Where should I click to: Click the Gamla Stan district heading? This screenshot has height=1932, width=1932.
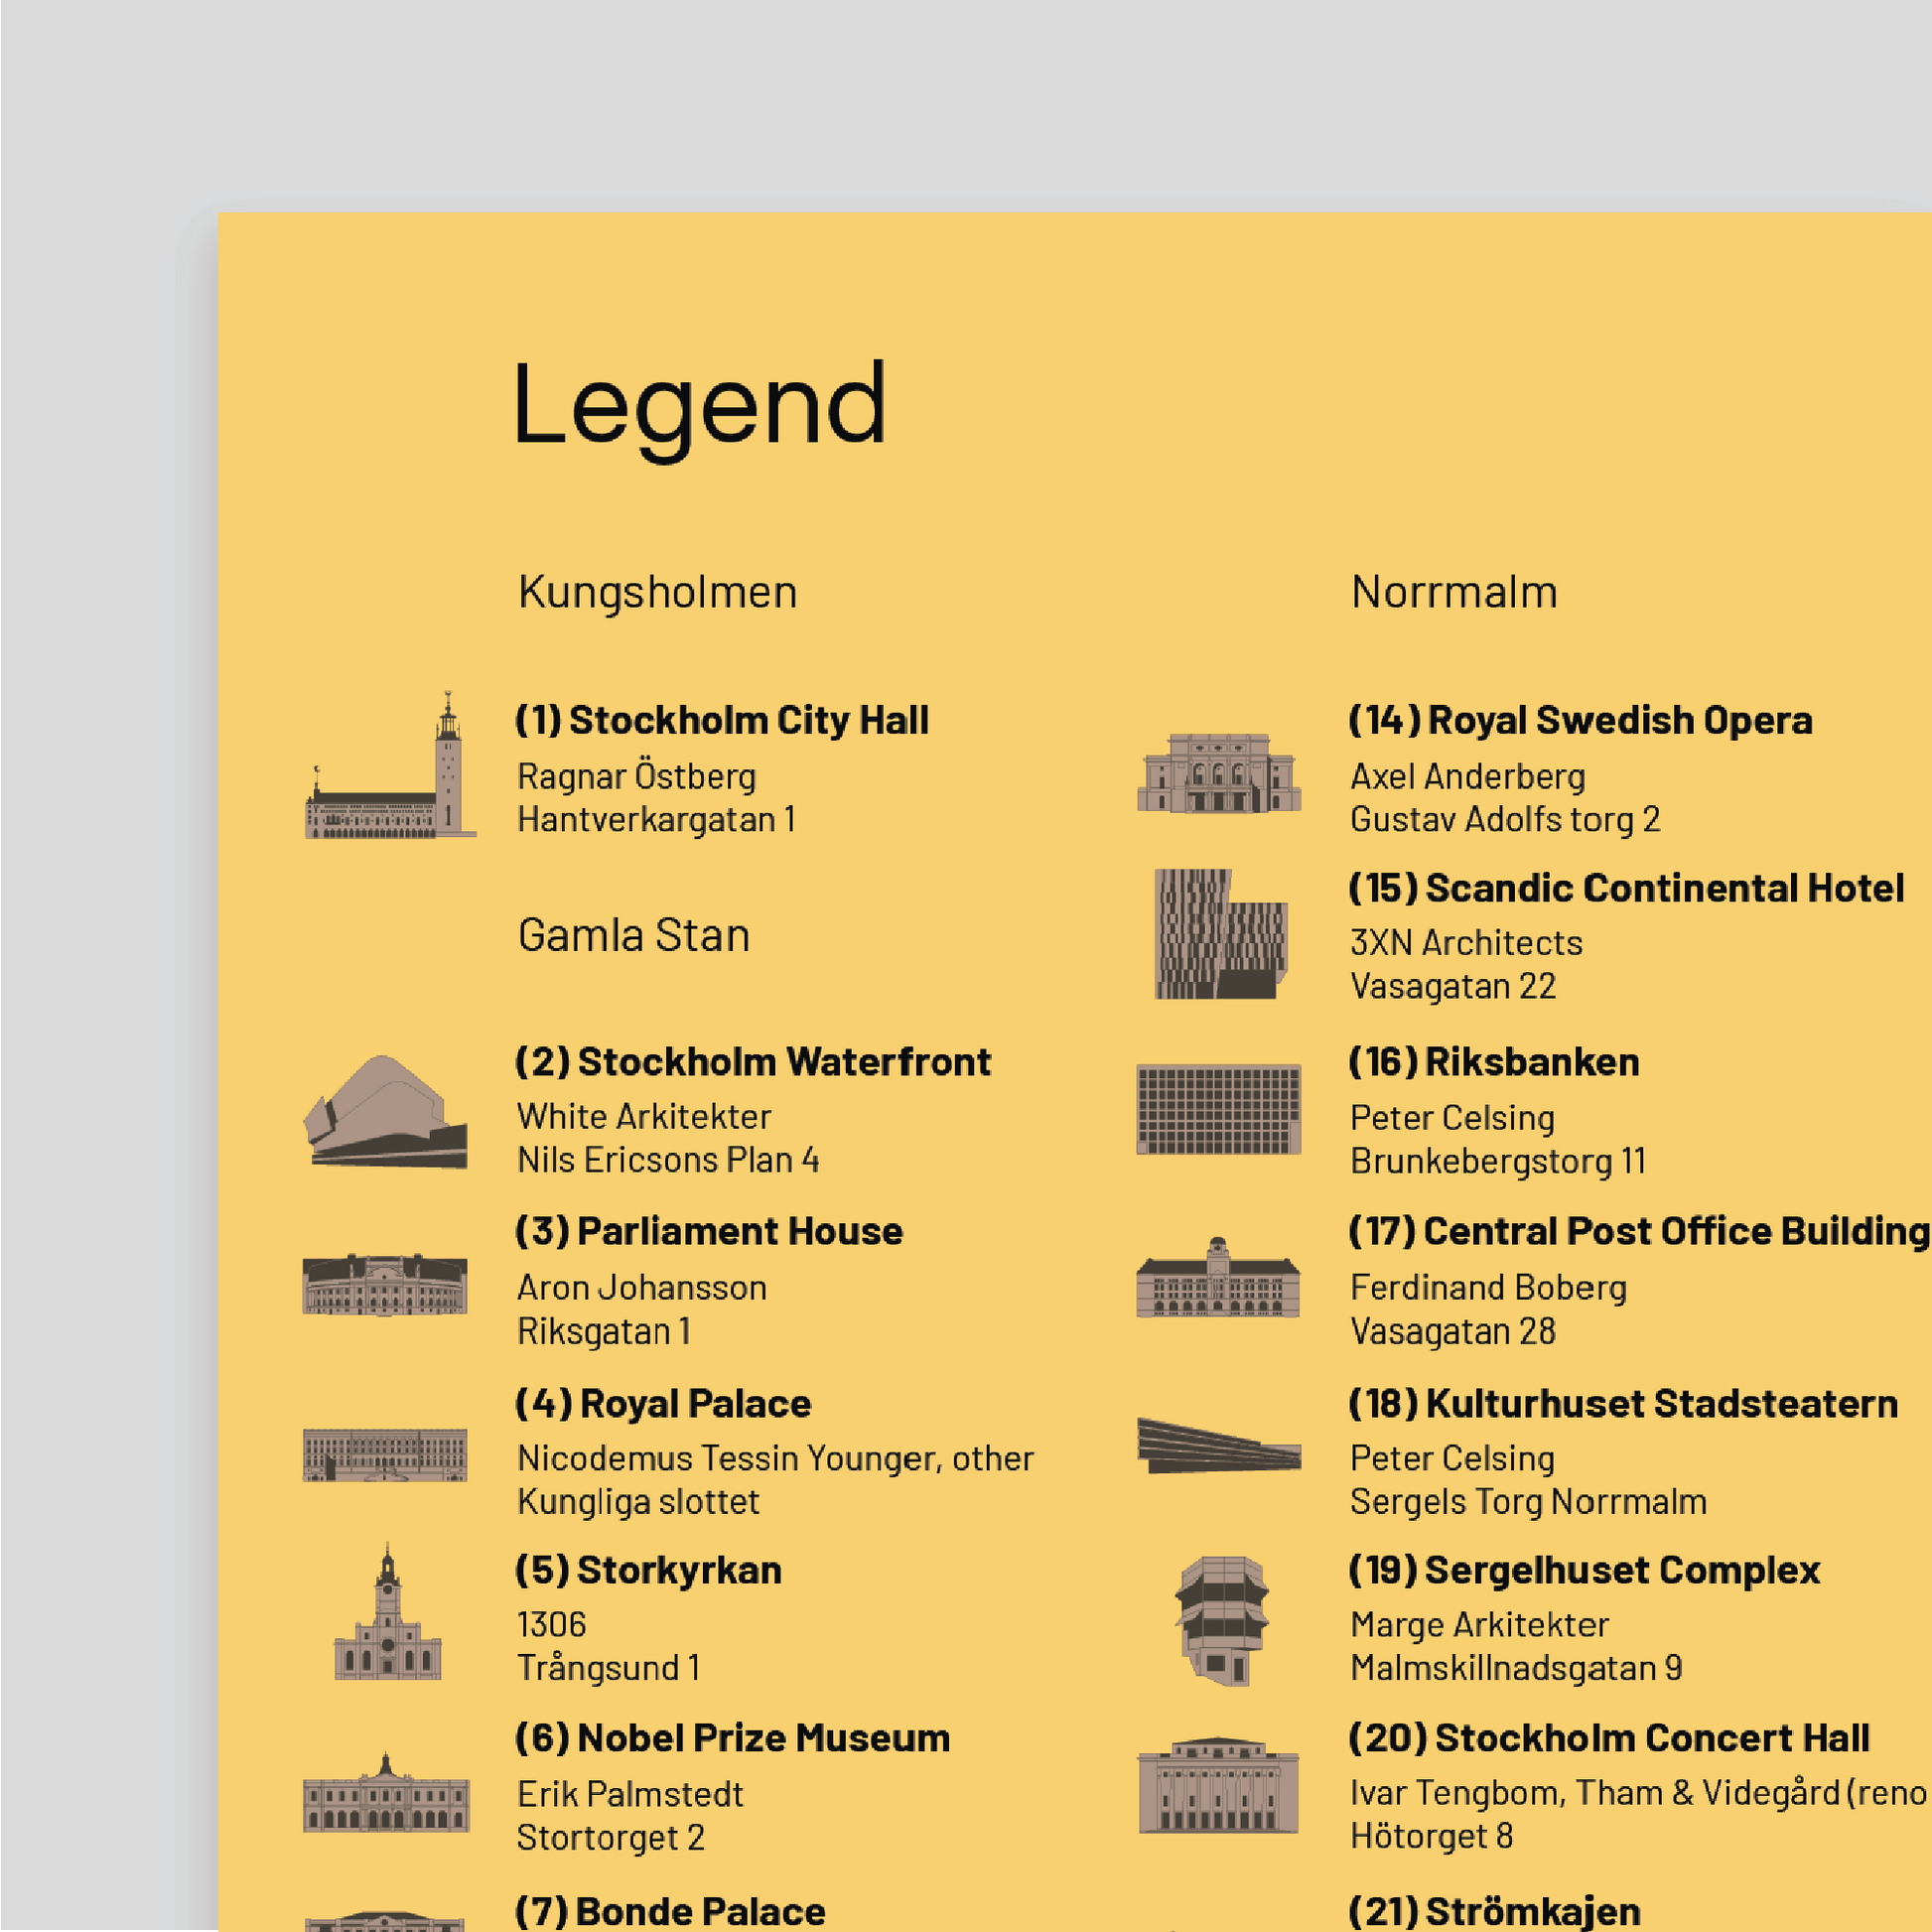point(633,936)
